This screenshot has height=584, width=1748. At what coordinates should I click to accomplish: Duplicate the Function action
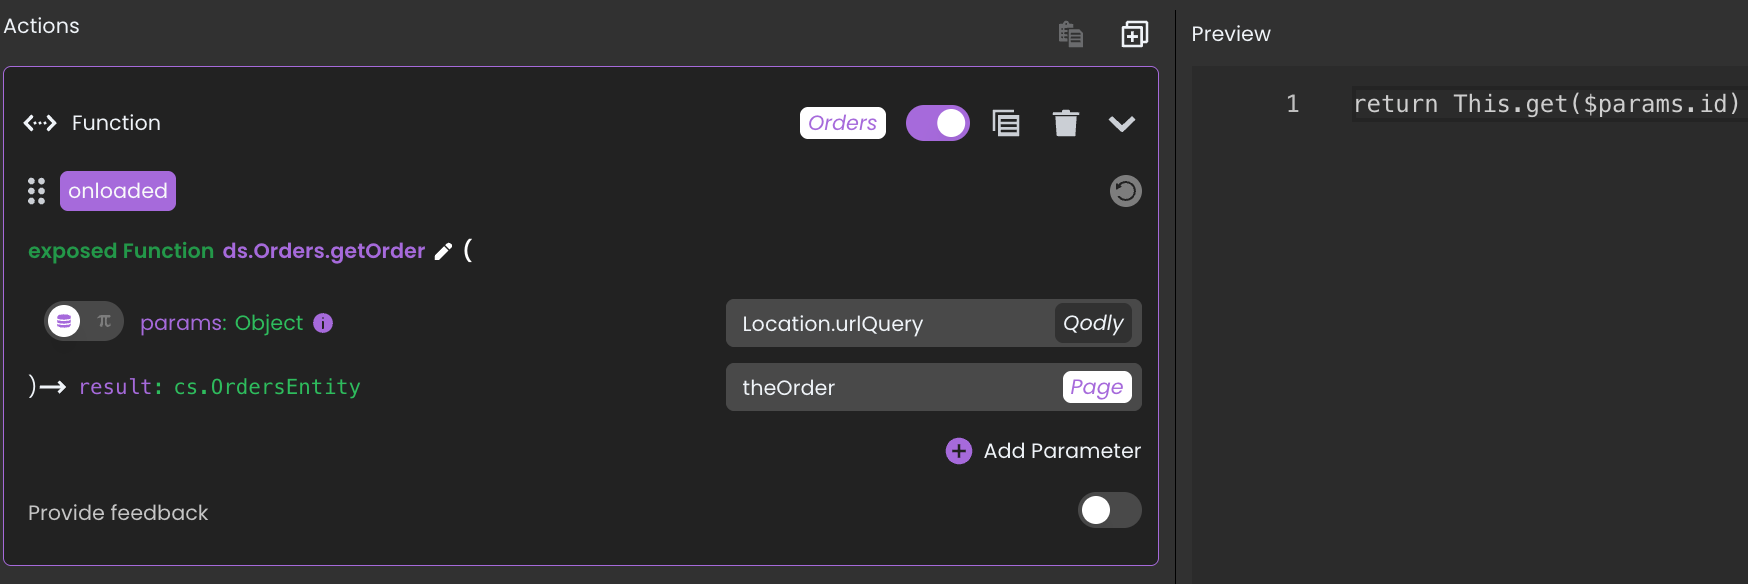point(1005,123)
